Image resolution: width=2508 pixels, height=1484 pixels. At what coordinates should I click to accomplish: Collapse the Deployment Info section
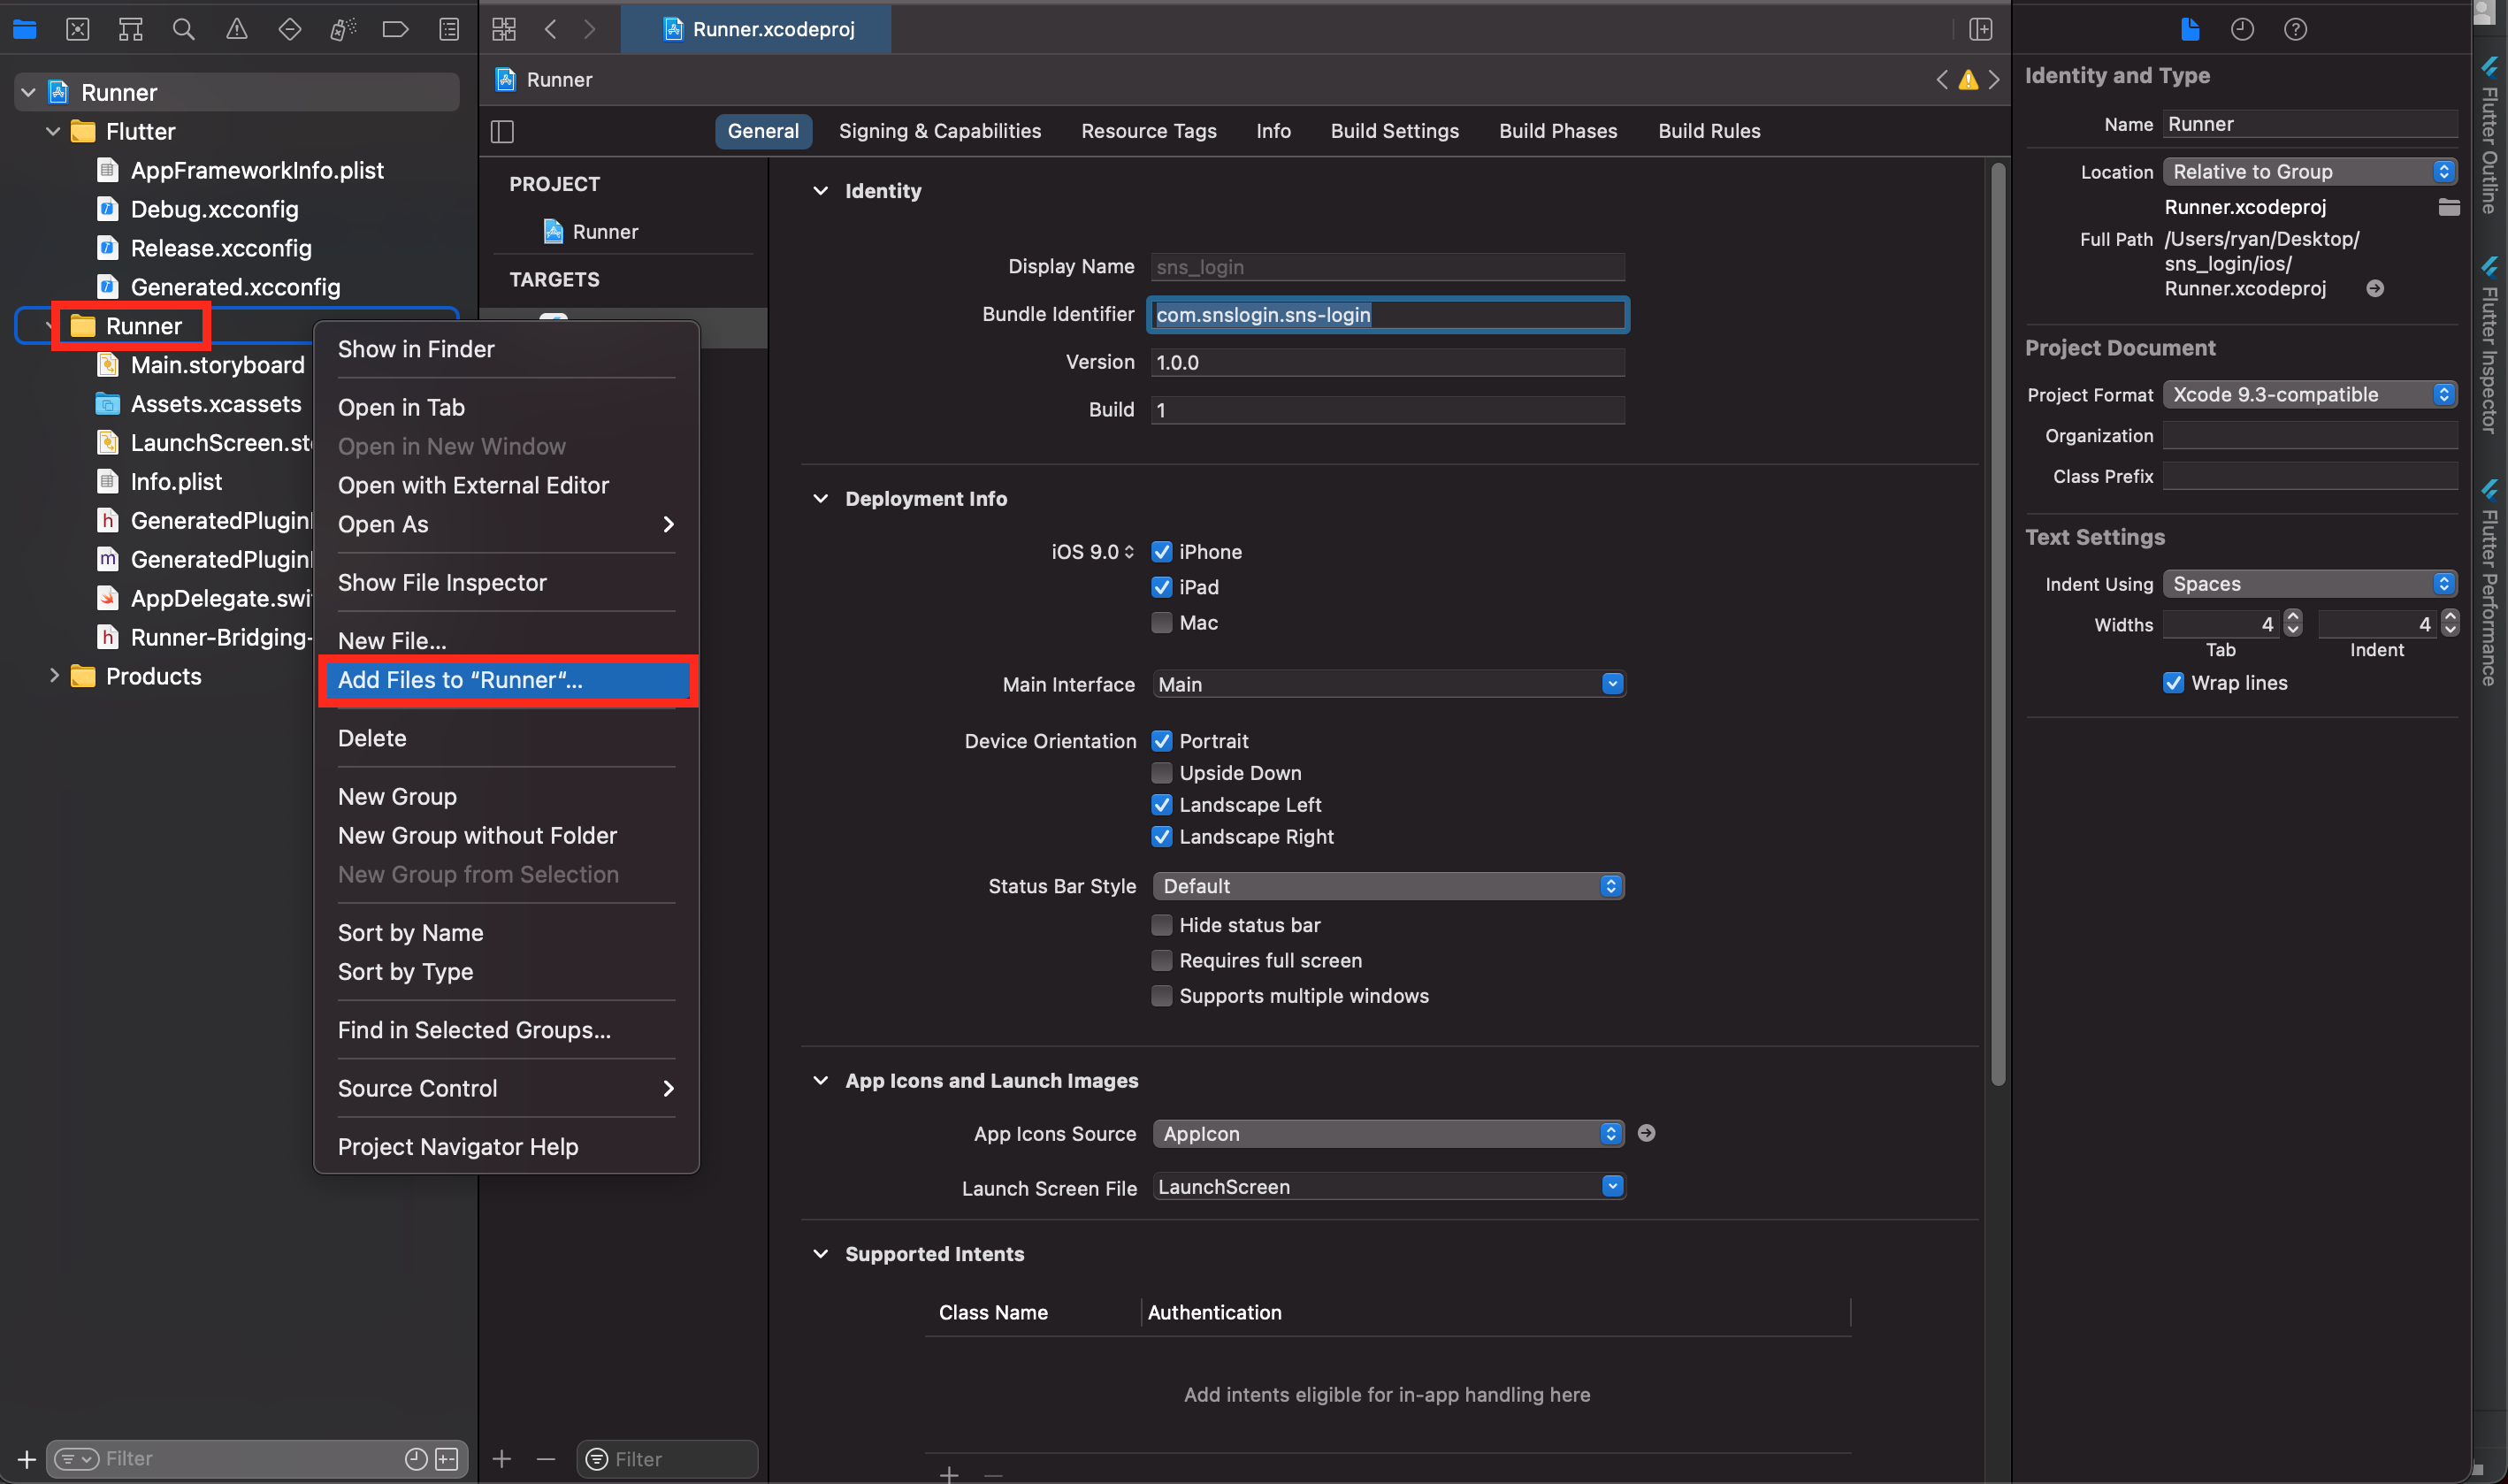click(820, 498)
